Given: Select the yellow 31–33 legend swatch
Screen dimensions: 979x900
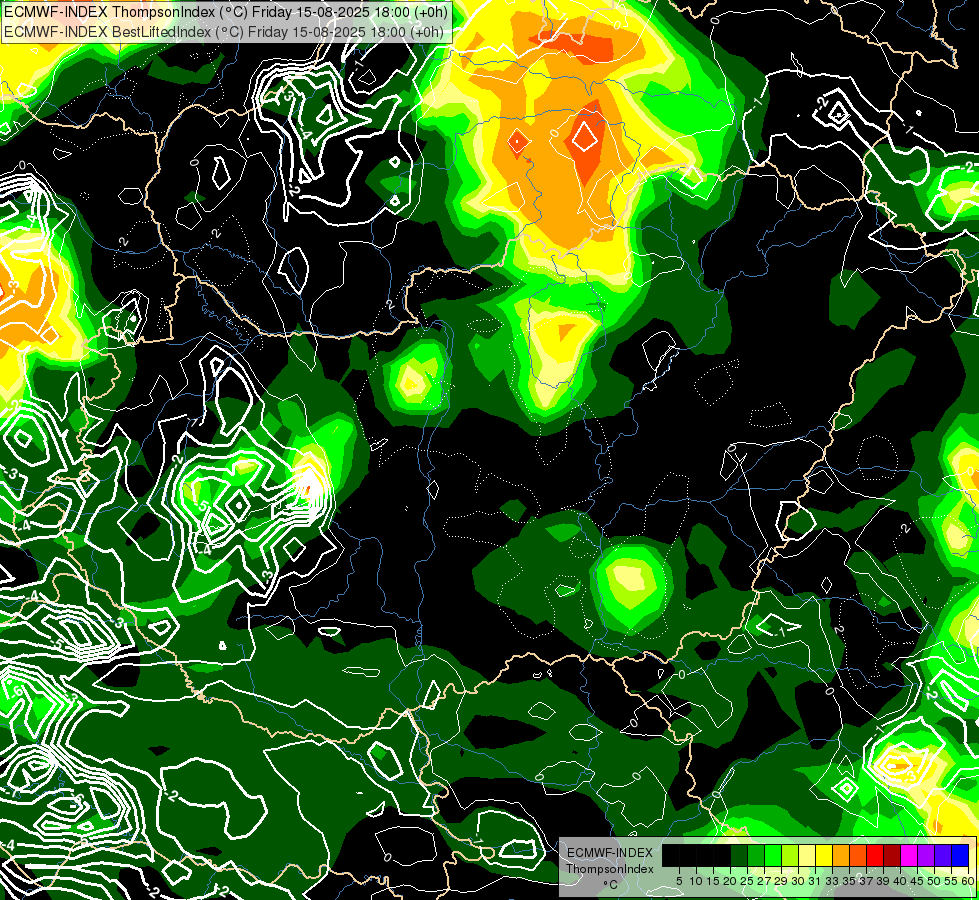Looking at the screenshot, I should 824,855.
